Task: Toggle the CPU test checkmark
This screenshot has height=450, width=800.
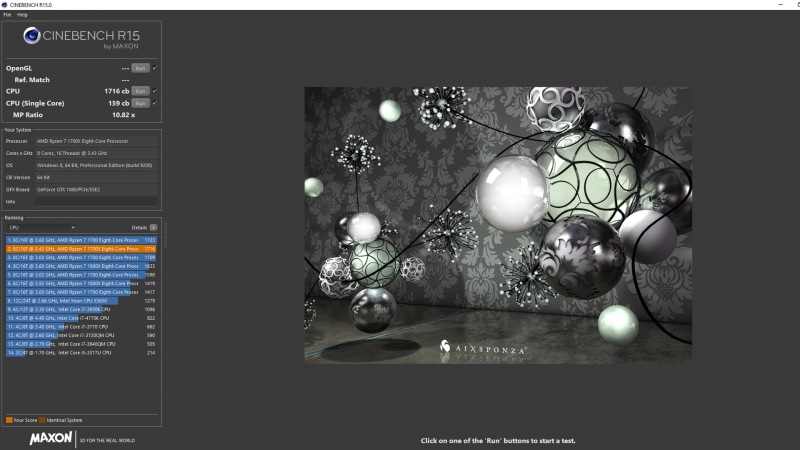Action: pyautogui.click(x=155, y=91)
